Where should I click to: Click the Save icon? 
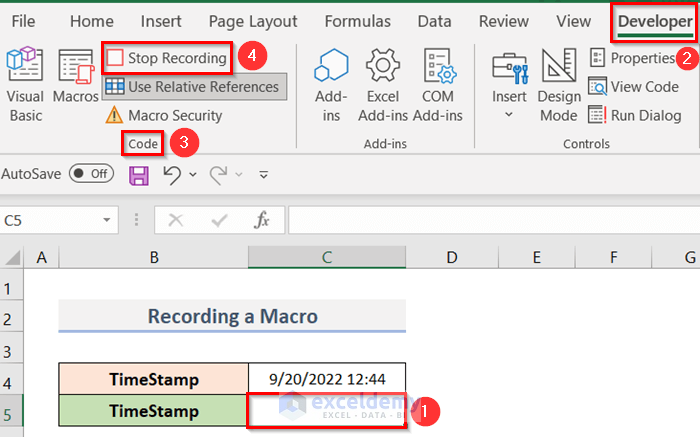pos(139,175)
